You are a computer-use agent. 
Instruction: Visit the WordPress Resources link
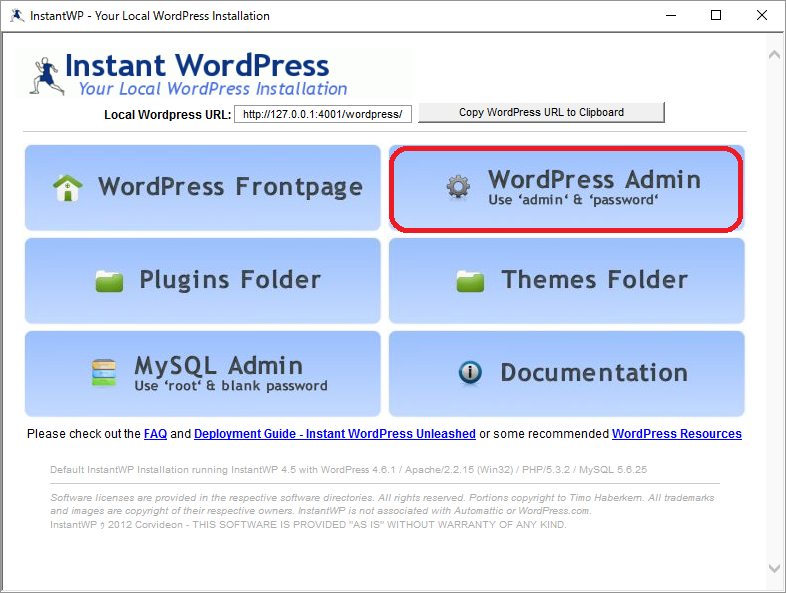pyautogui.click(x=677, y=434)
